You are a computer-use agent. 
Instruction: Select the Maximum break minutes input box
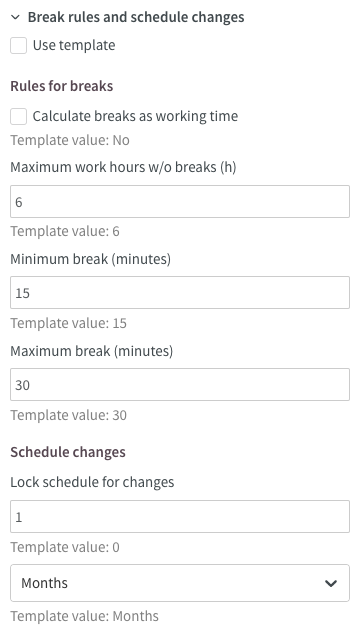(x=180, y=385)
